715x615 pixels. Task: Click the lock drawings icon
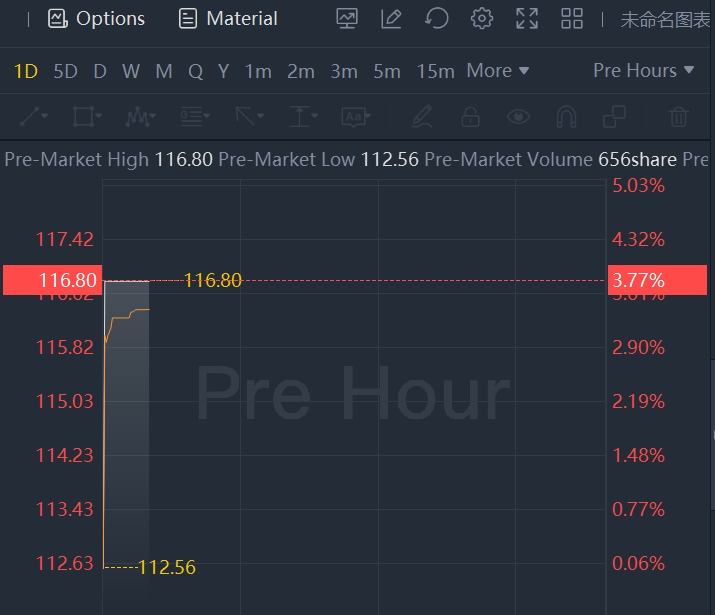tap(469, 117)
